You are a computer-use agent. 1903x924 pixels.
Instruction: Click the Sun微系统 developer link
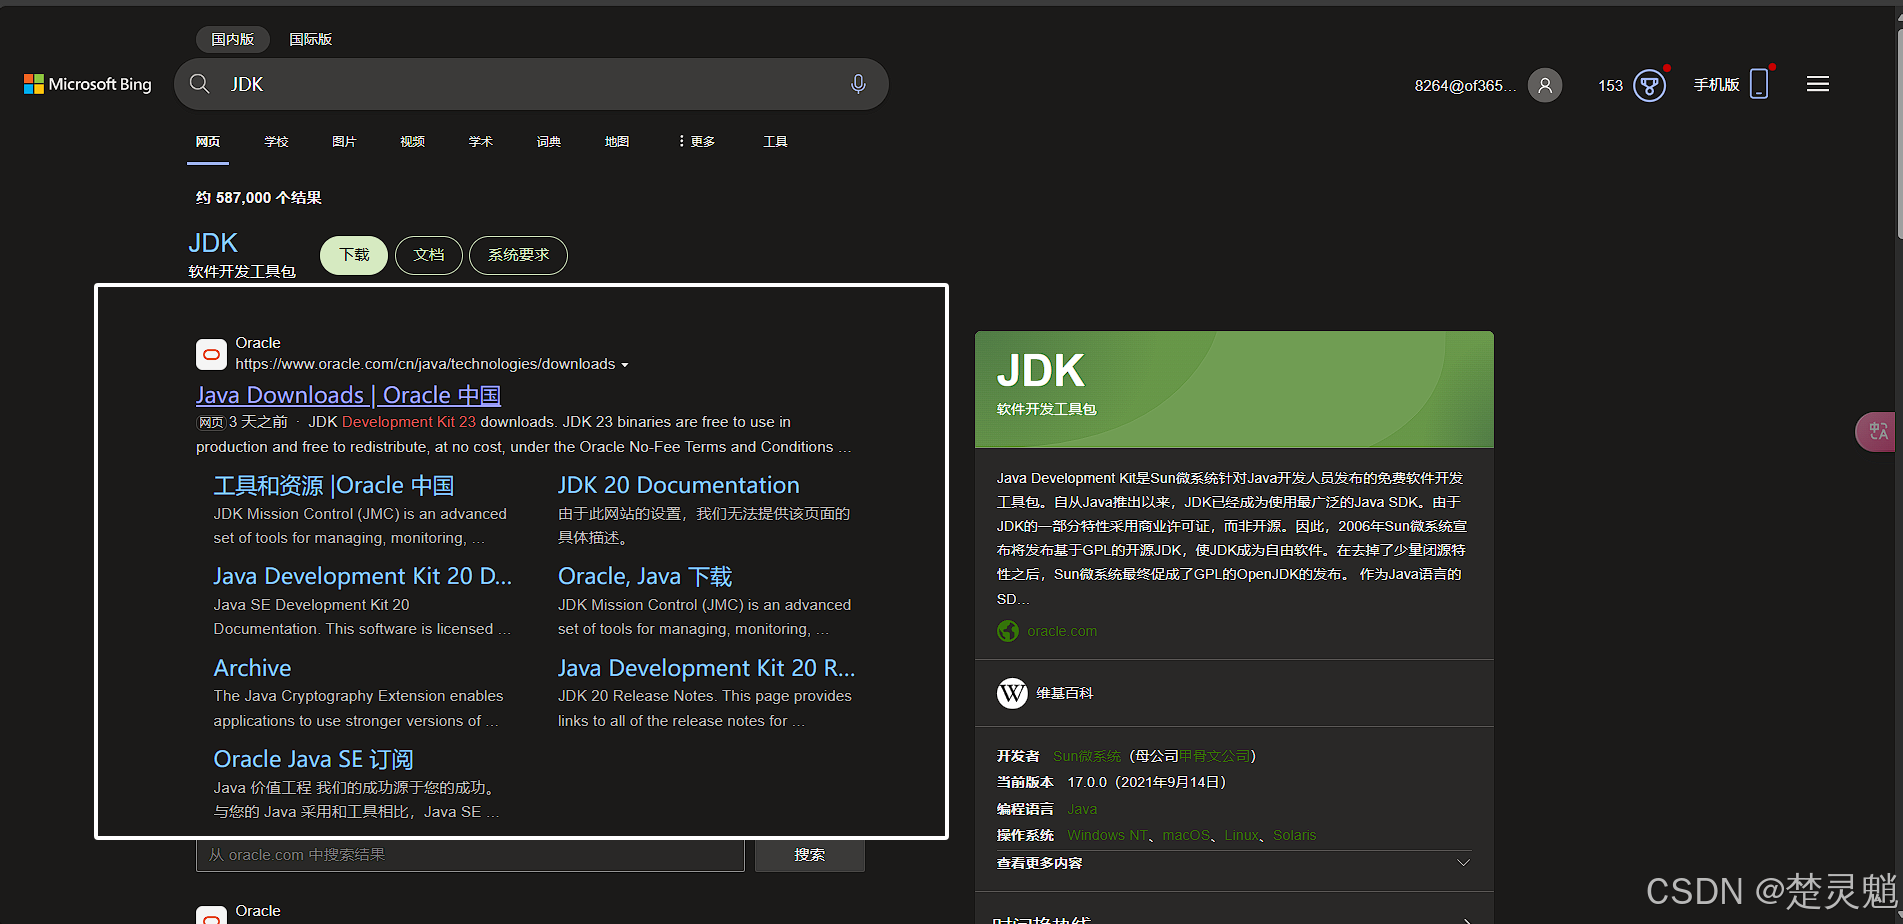coord(1087,756)
